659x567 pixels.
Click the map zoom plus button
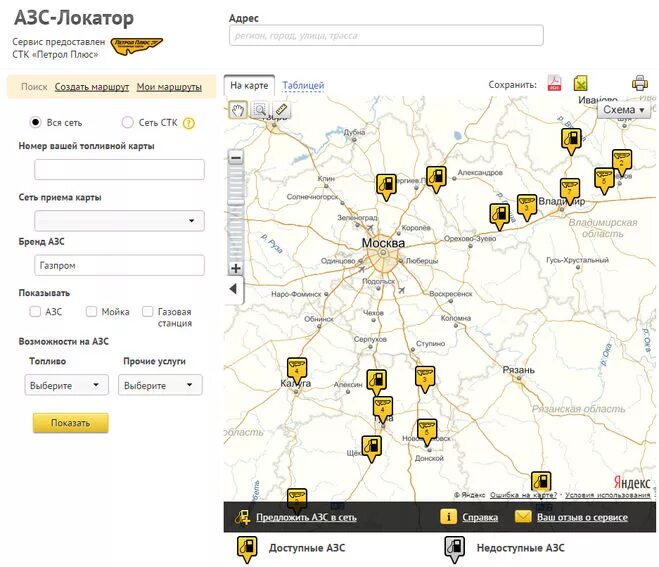coord(236,268)
